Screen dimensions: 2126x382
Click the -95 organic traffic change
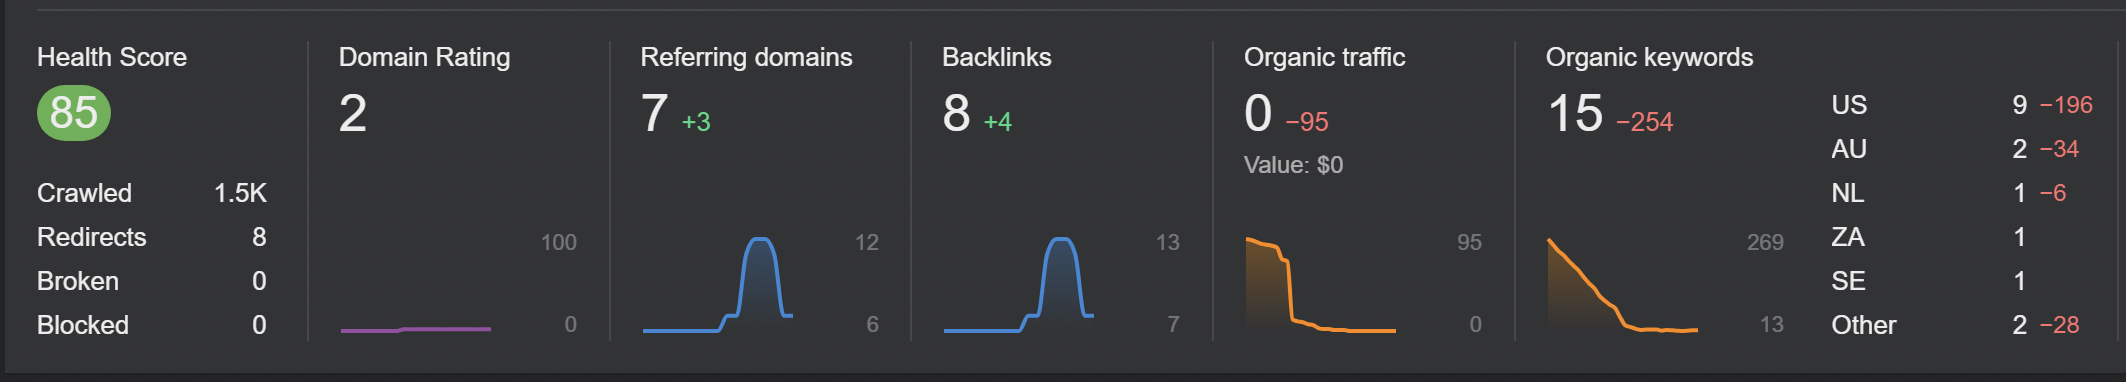pos(1307,122)
